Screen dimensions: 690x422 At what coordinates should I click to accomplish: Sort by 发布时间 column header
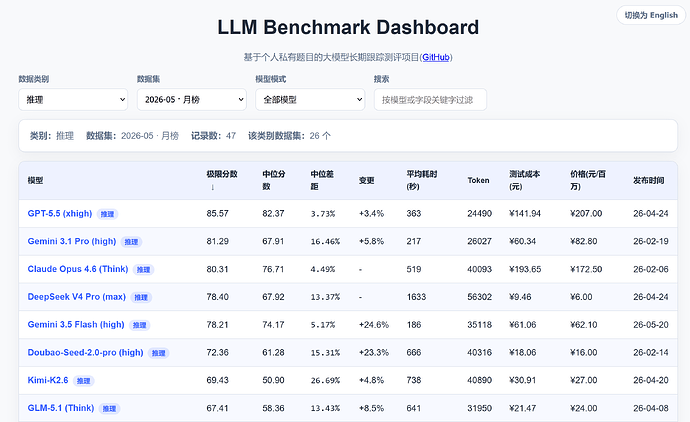click(x=649, y=180)
